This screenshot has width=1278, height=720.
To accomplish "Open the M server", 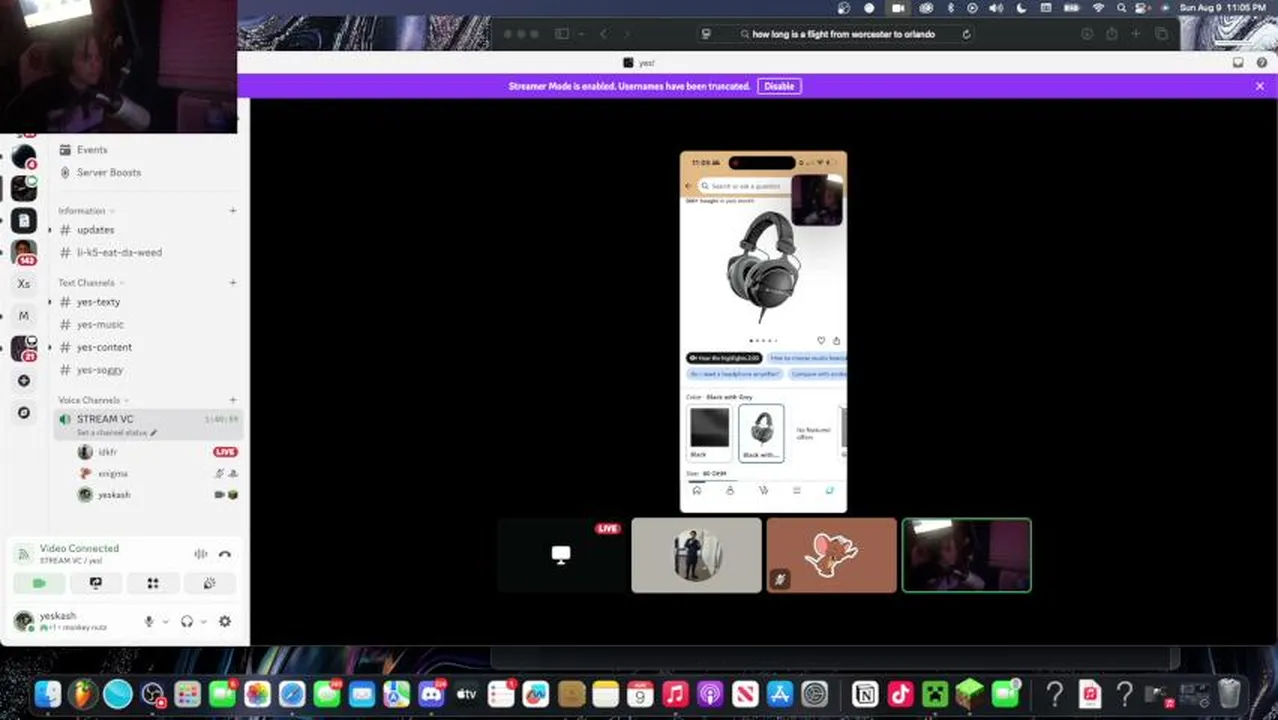I will coord(24,316).
